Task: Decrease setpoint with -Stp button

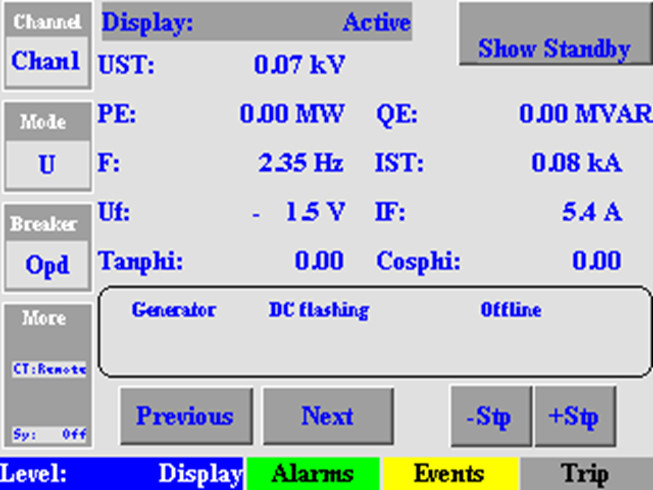Action: pyautogui.click(x=489, y=416)
